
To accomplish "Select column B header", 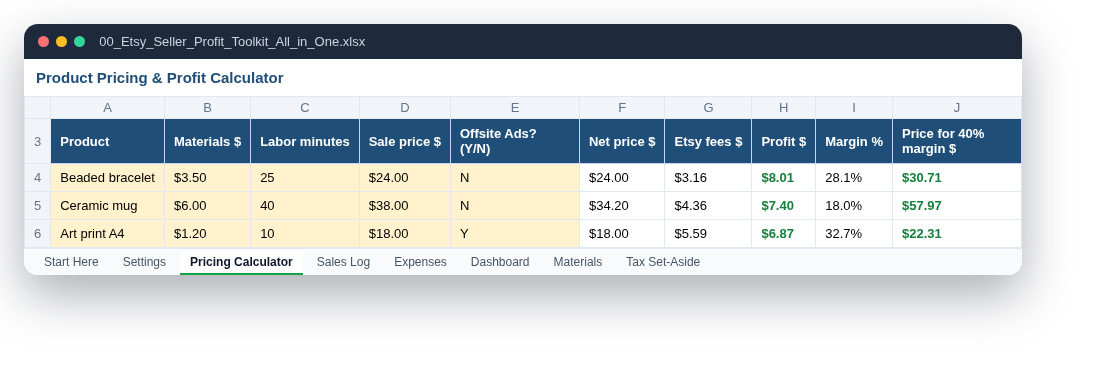I will (207, 108).
